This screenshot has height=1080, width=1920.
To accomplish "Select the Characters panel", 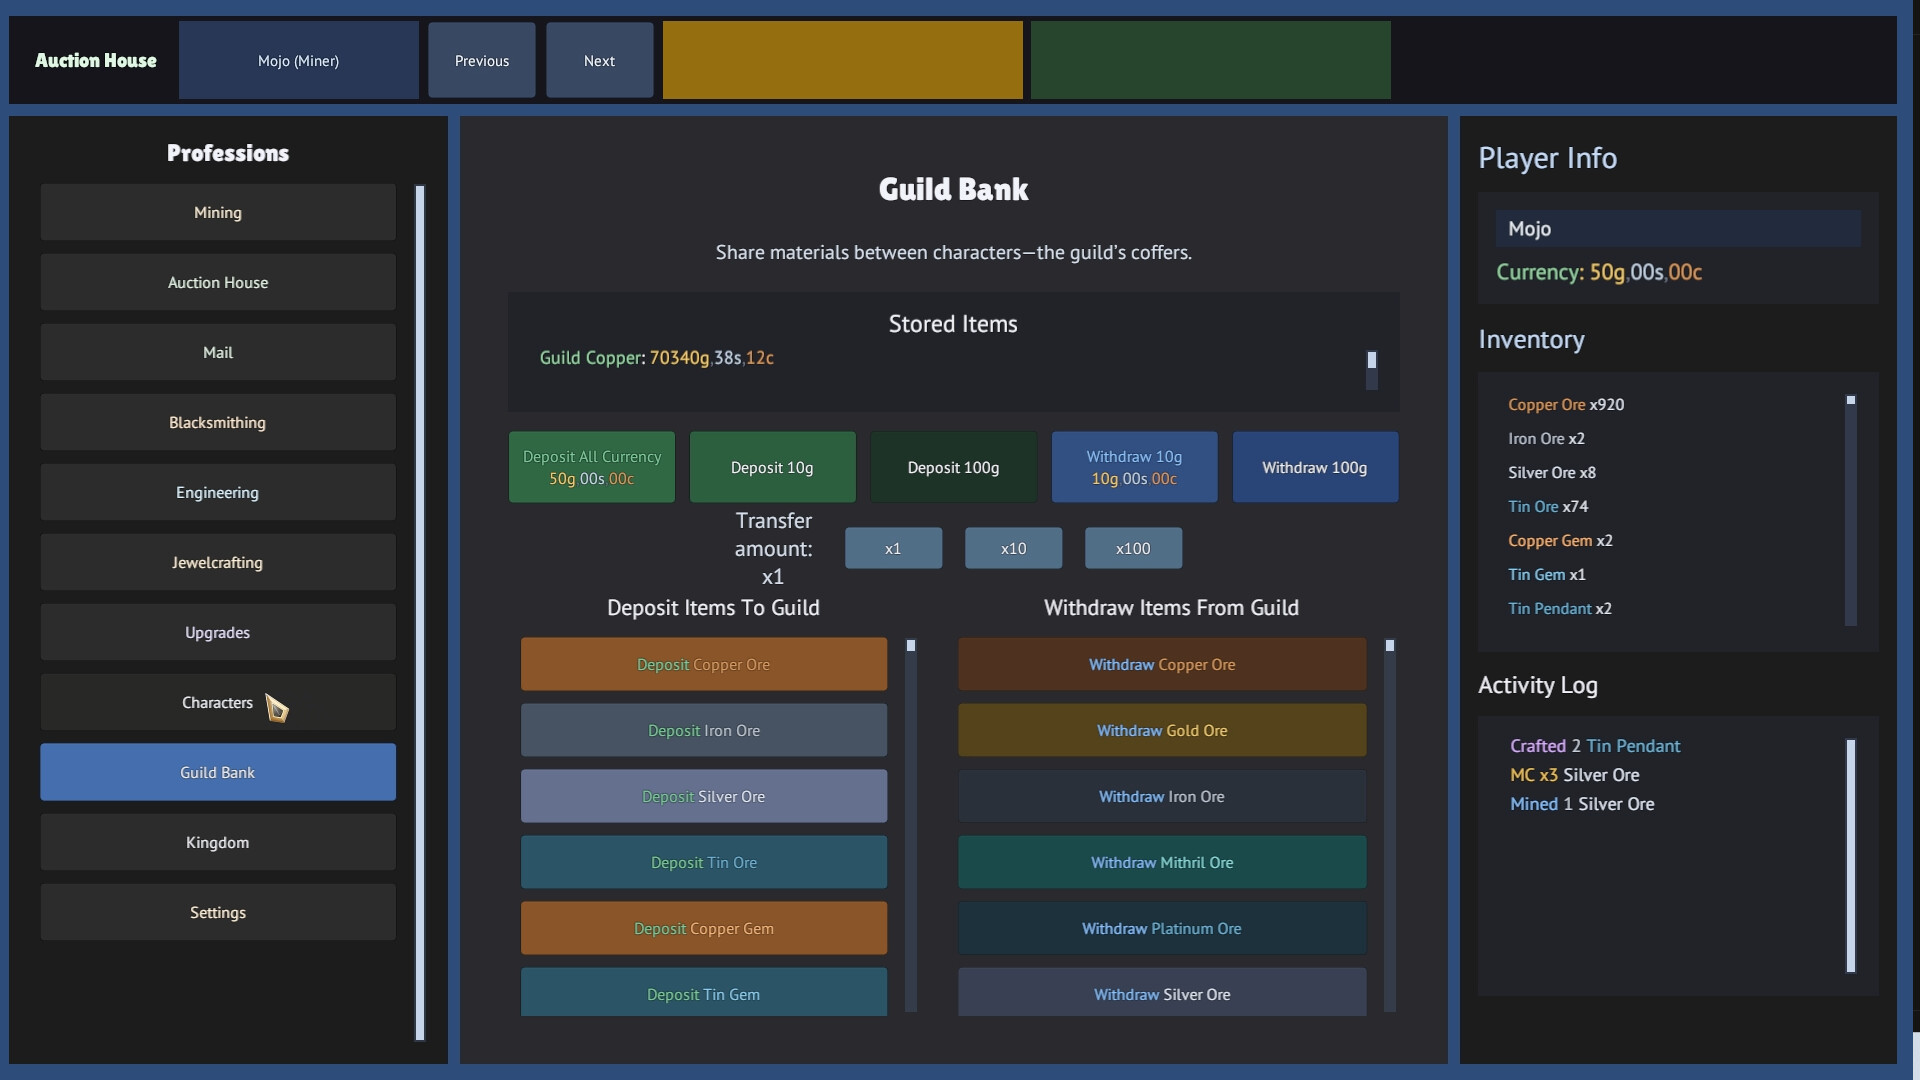I will pyautogui.click(x=217, y=702).
